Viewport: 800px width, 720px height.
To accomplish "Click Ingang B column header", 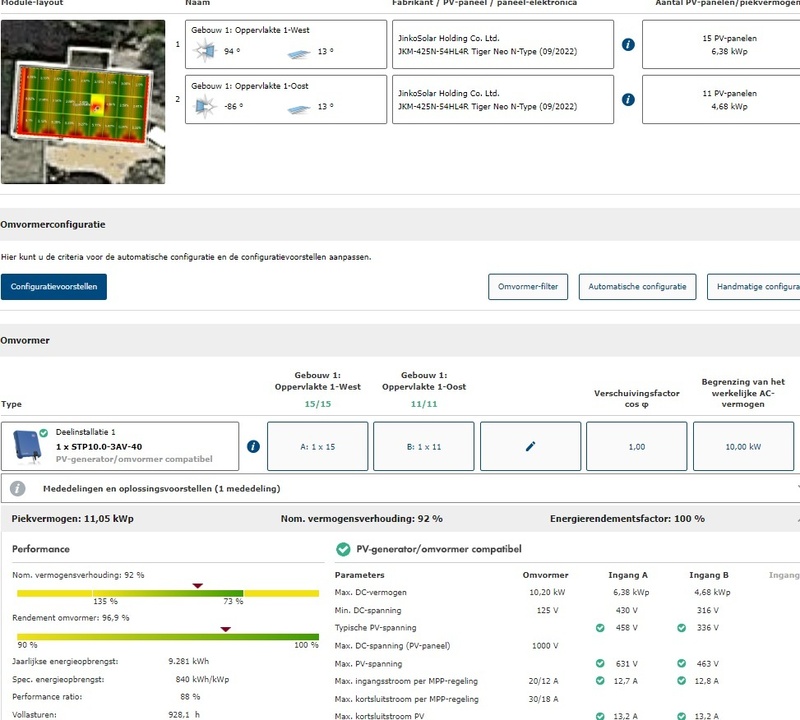I will click(x=709, y=575).
